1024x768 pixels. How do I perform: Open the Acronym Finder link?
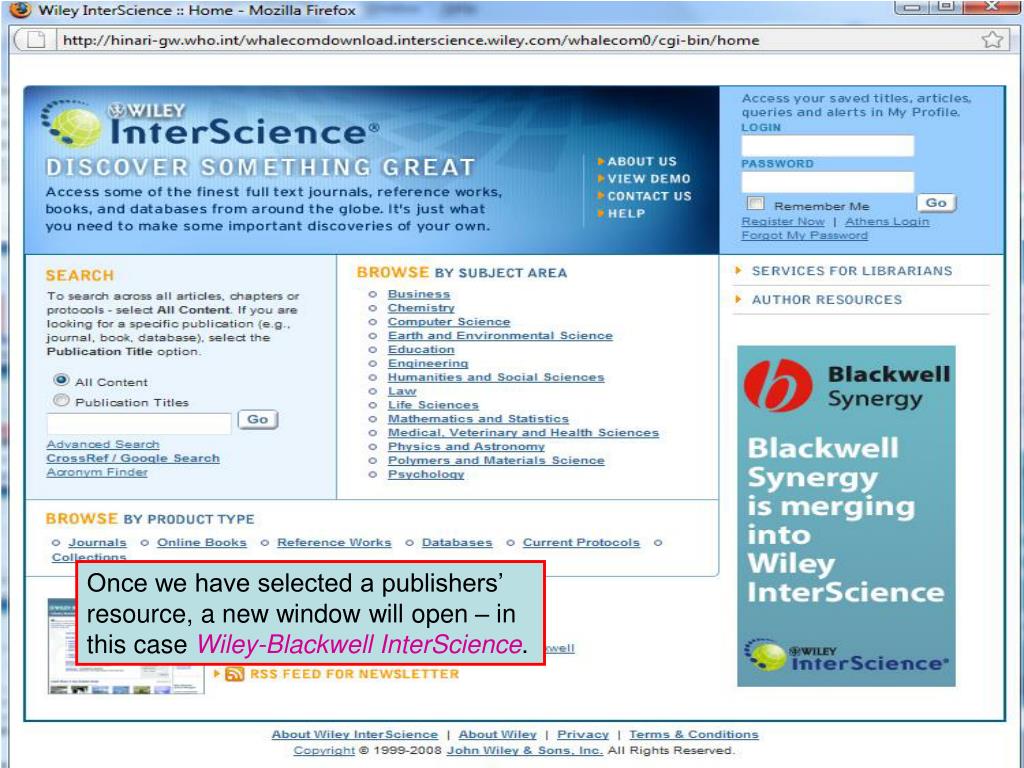(x=97, y=472)
